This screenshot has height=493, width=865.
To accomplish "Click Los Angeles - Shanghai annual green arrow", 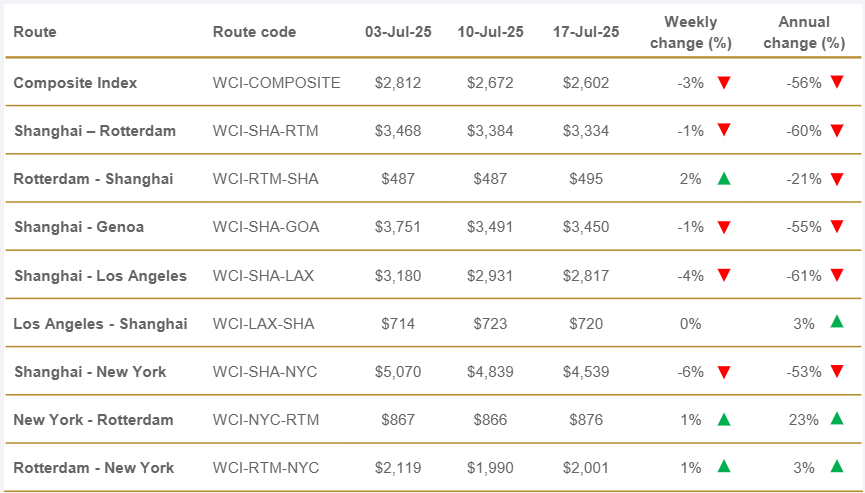I will [837, 322].
